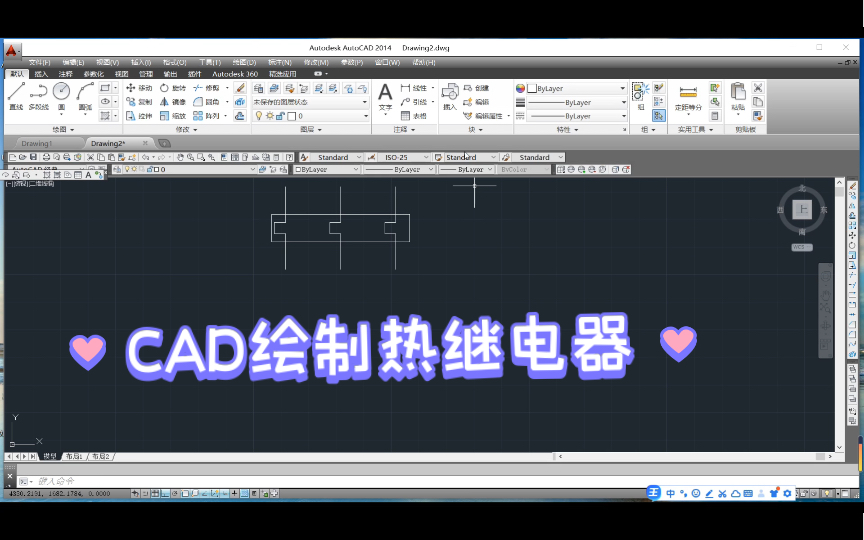Open the ribbon lineweight ByLayer dropdown

pyautogui.click(x=576, y=102)
